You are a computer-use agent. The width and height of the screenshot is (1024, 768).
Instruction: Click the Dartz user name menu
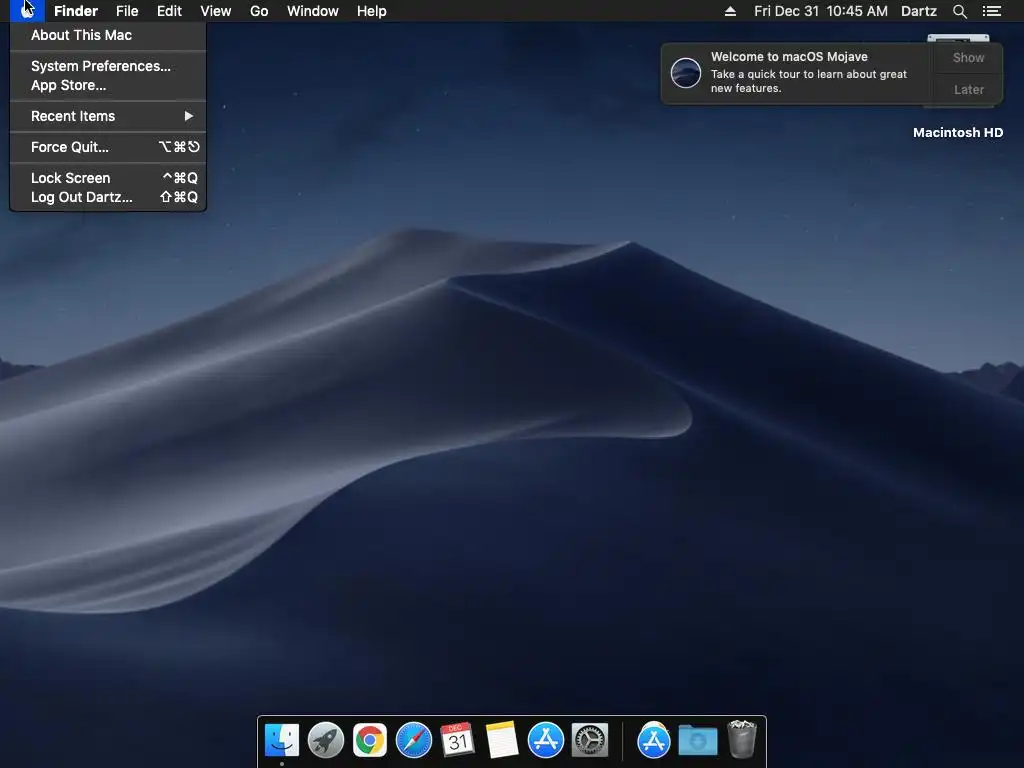918,11
